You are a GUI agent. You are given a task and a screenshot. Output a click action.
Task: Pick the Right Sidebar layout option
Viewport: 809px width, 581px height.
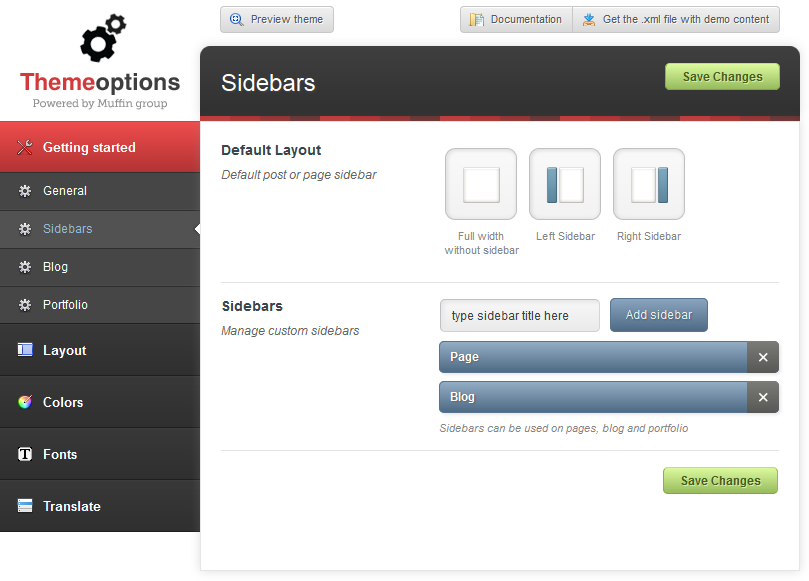tap(649, 185)
